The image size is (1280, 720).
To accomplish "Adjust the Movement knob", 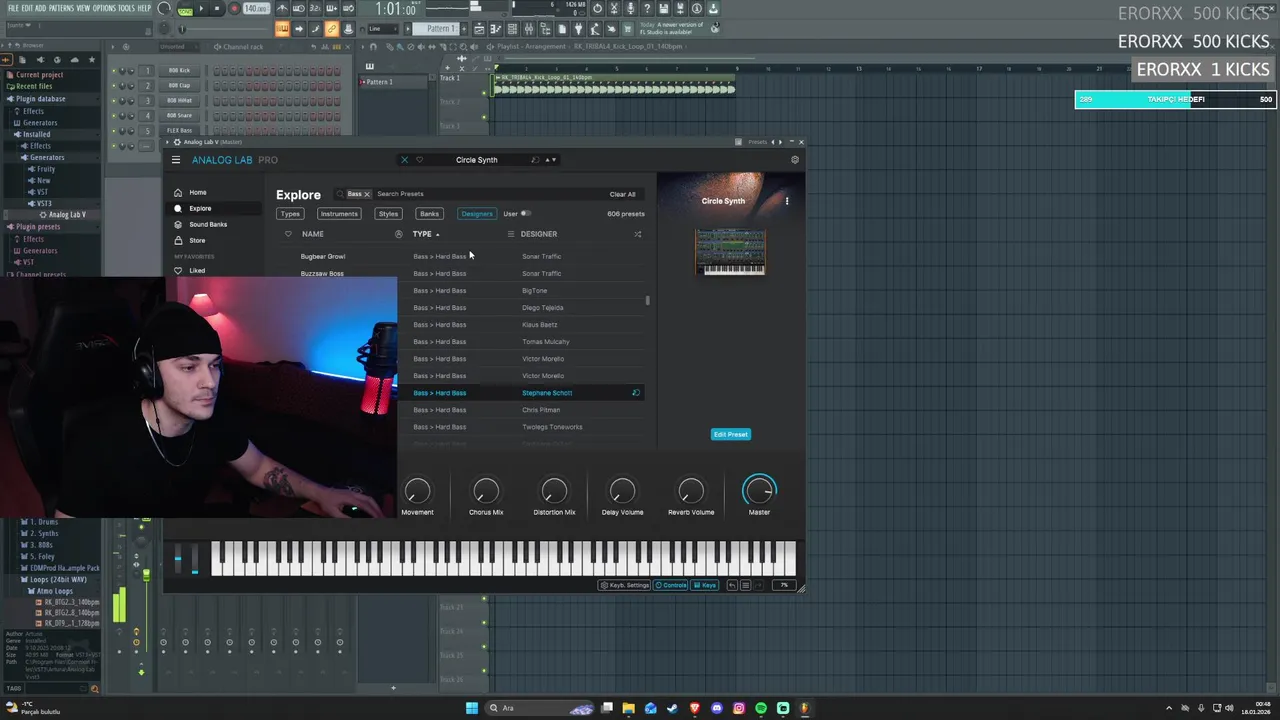I will pos(417,490).
